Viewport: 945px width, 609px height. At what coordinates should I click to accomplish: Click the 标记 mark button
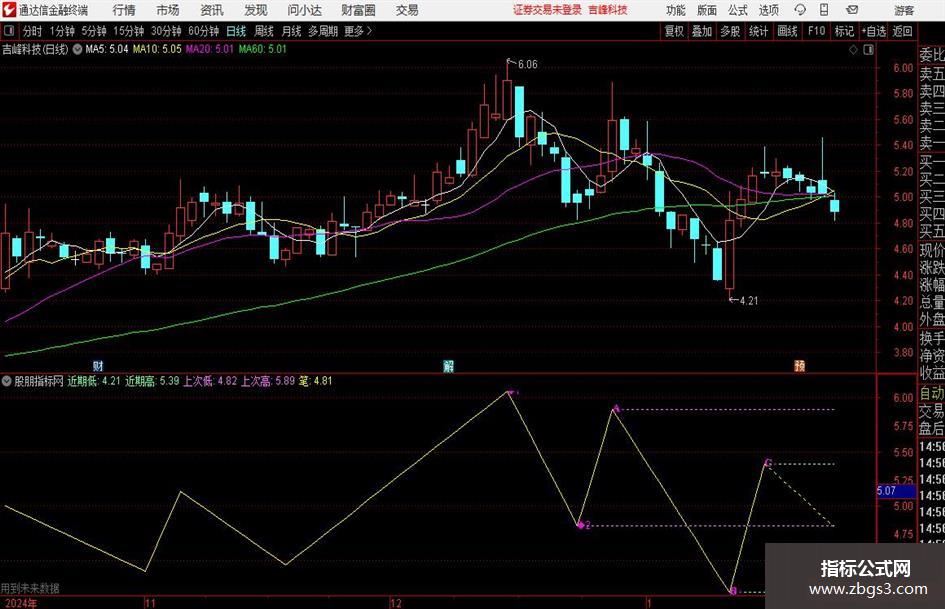[x=844, y=31]
